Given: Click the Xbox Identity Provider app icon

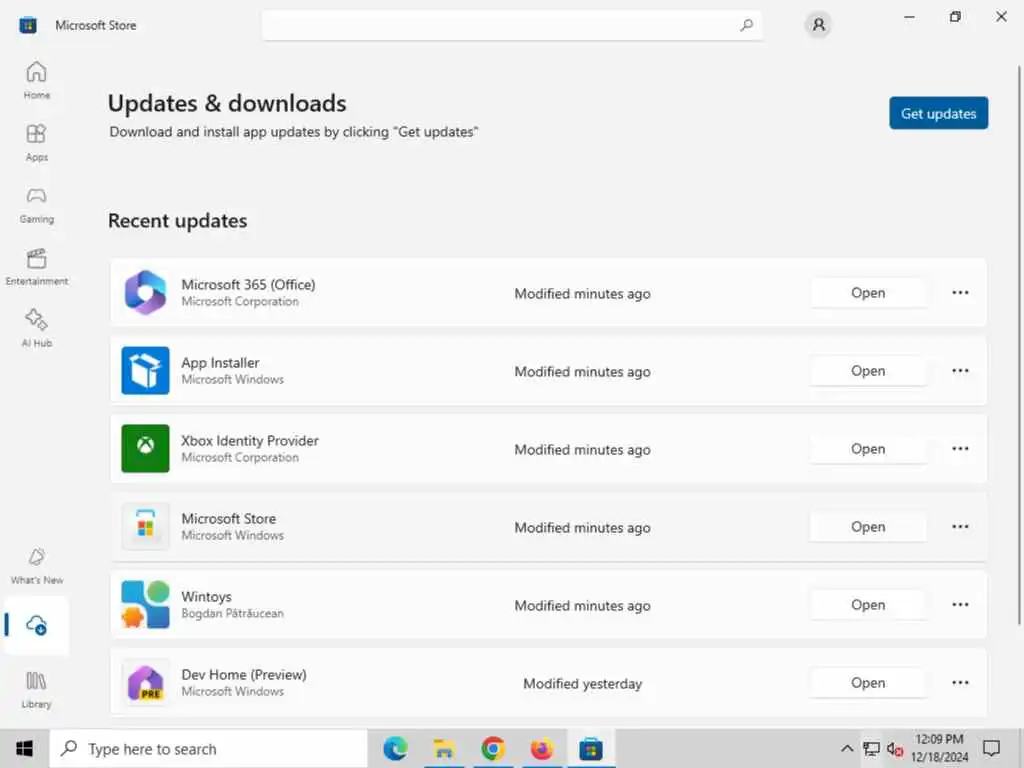Looking at the screenshot, I should (145, 449).
